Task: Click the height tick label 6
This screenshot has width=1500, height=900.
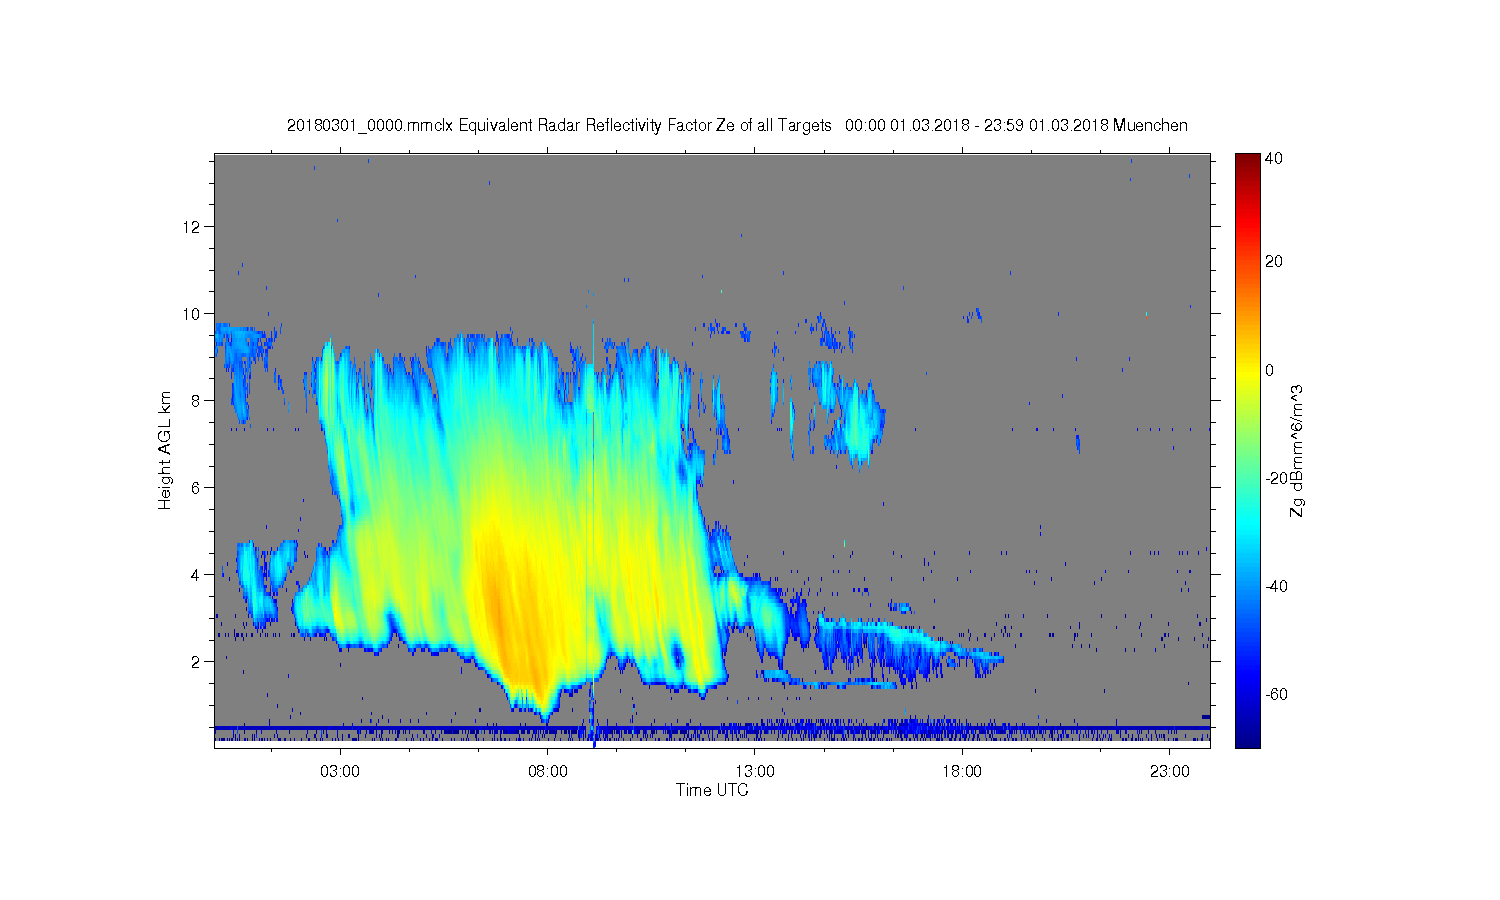Action: coord(196,488)
